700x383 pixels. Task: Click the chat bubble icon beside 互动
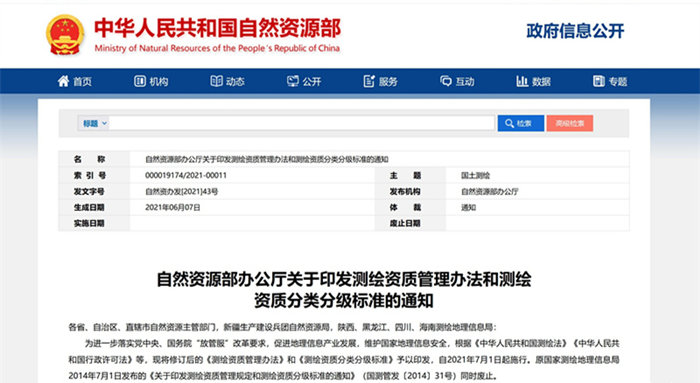446,81
